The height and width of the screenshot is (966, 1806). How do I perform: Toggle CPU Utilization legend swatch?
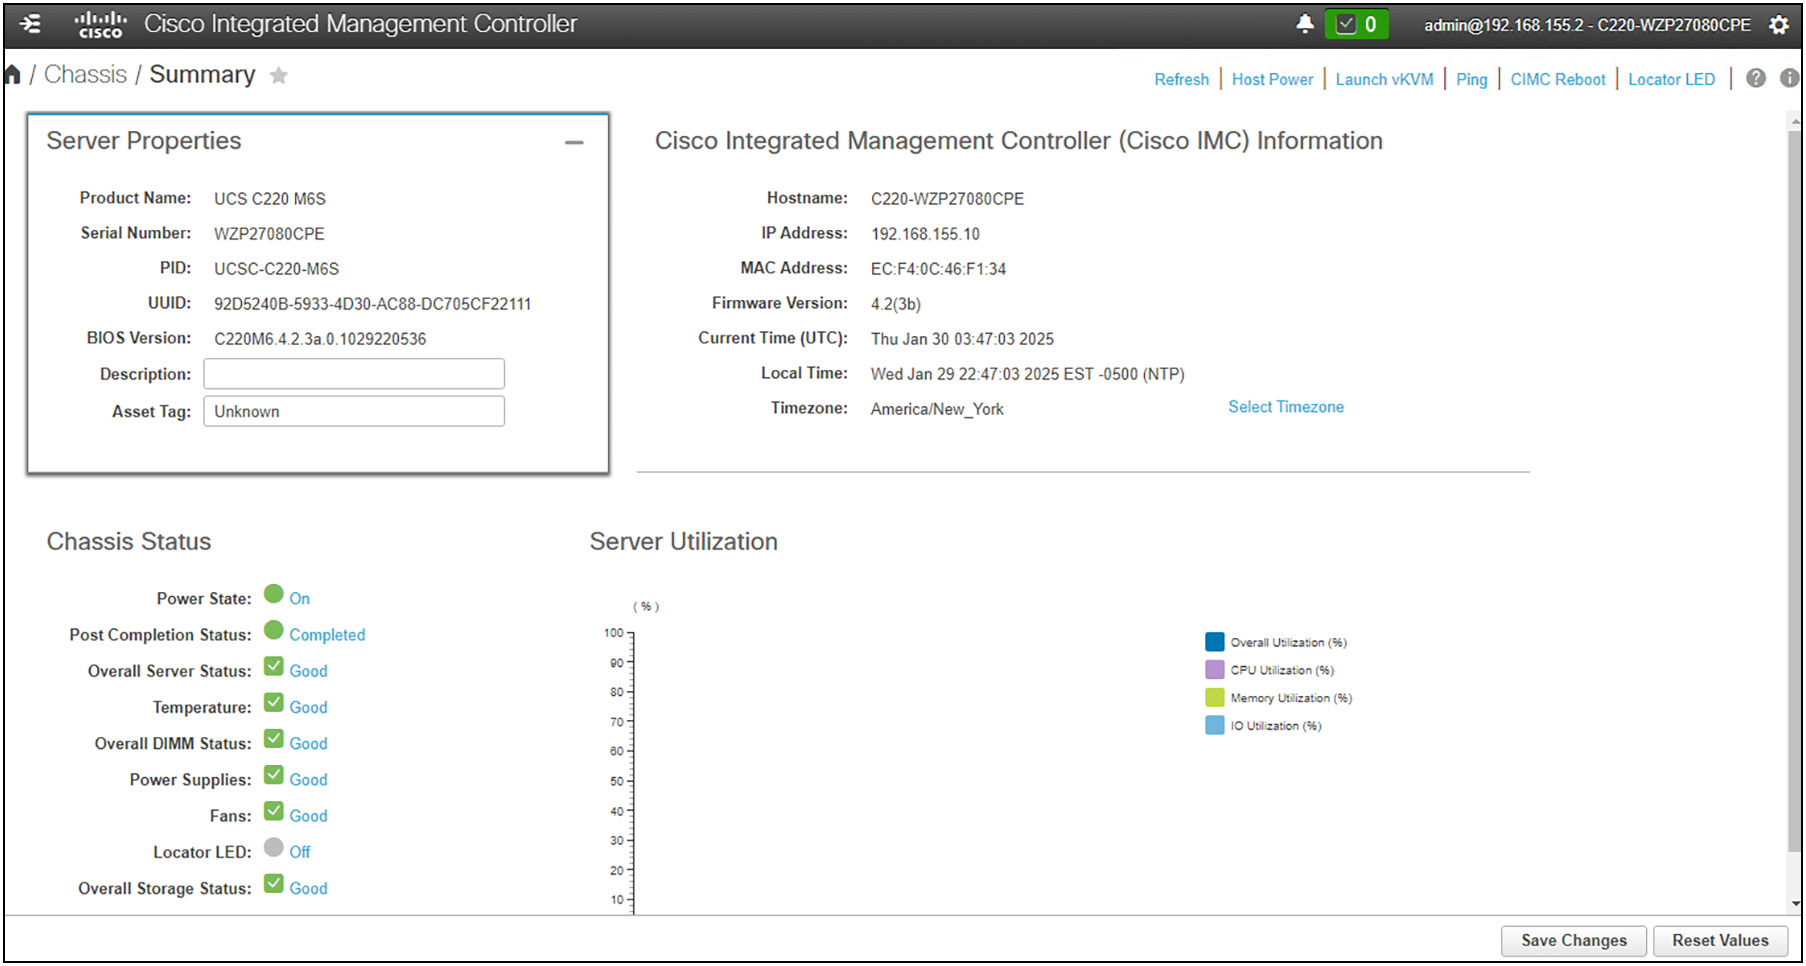point(1215,670)
